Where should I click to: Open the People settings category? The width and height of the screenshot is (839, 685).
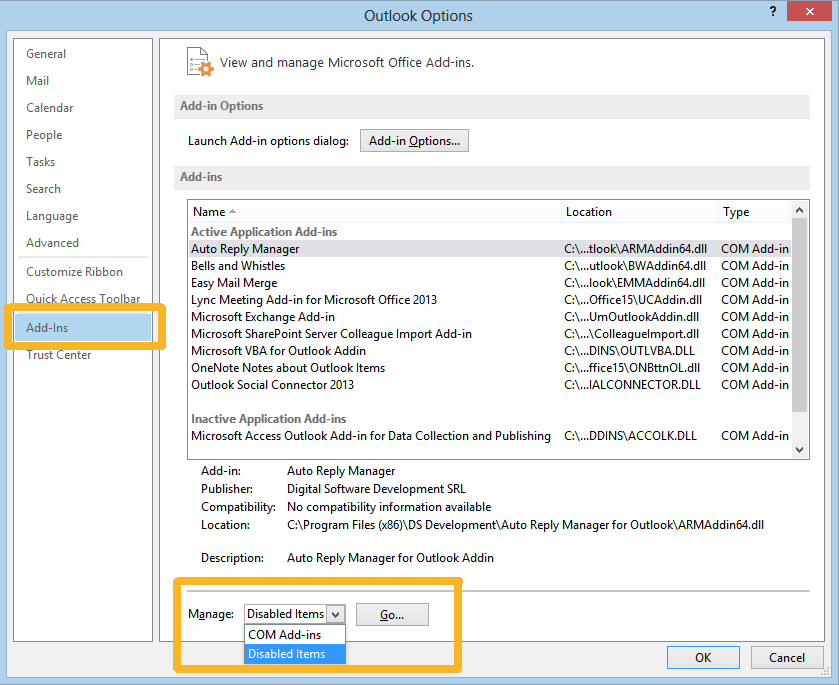coord(44,134)
